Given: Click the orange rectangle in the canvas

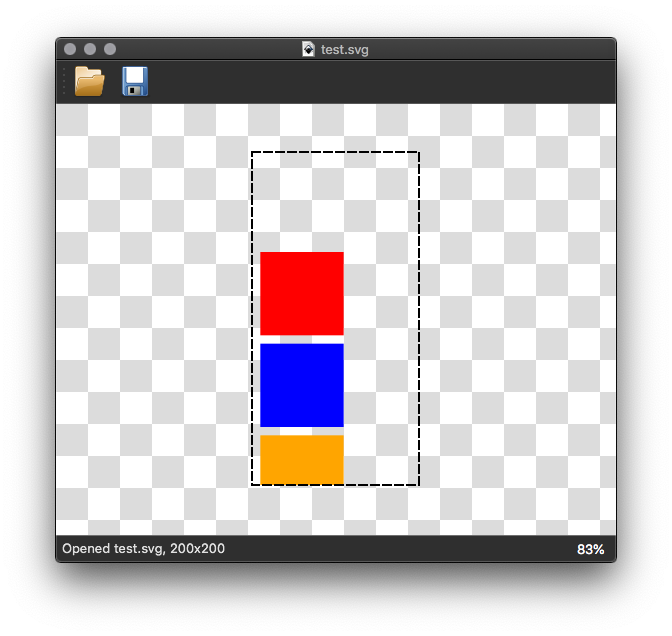Looking at the screenshot, I should pyautogui.click(x=302, y=460).
